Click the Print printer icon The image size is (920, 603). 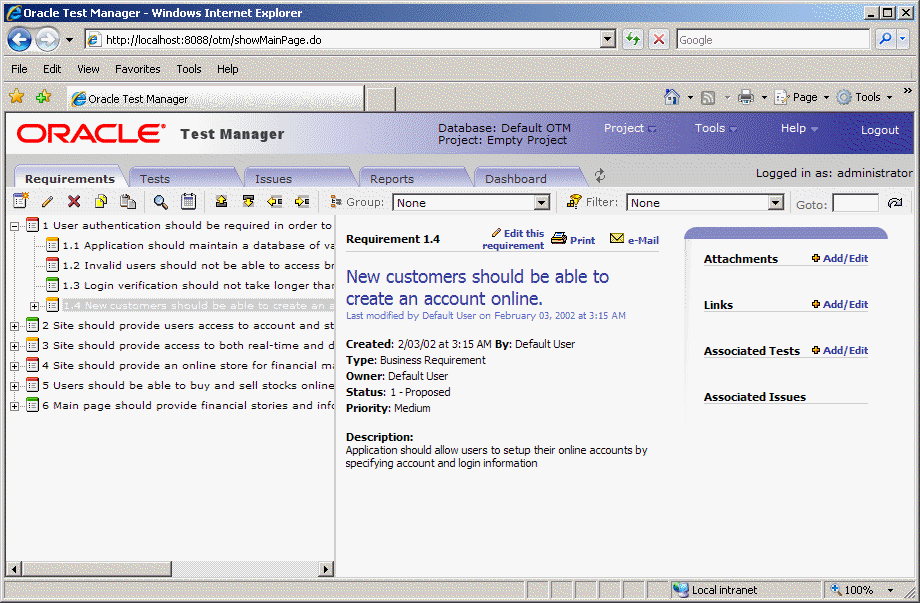pos(559,238)
